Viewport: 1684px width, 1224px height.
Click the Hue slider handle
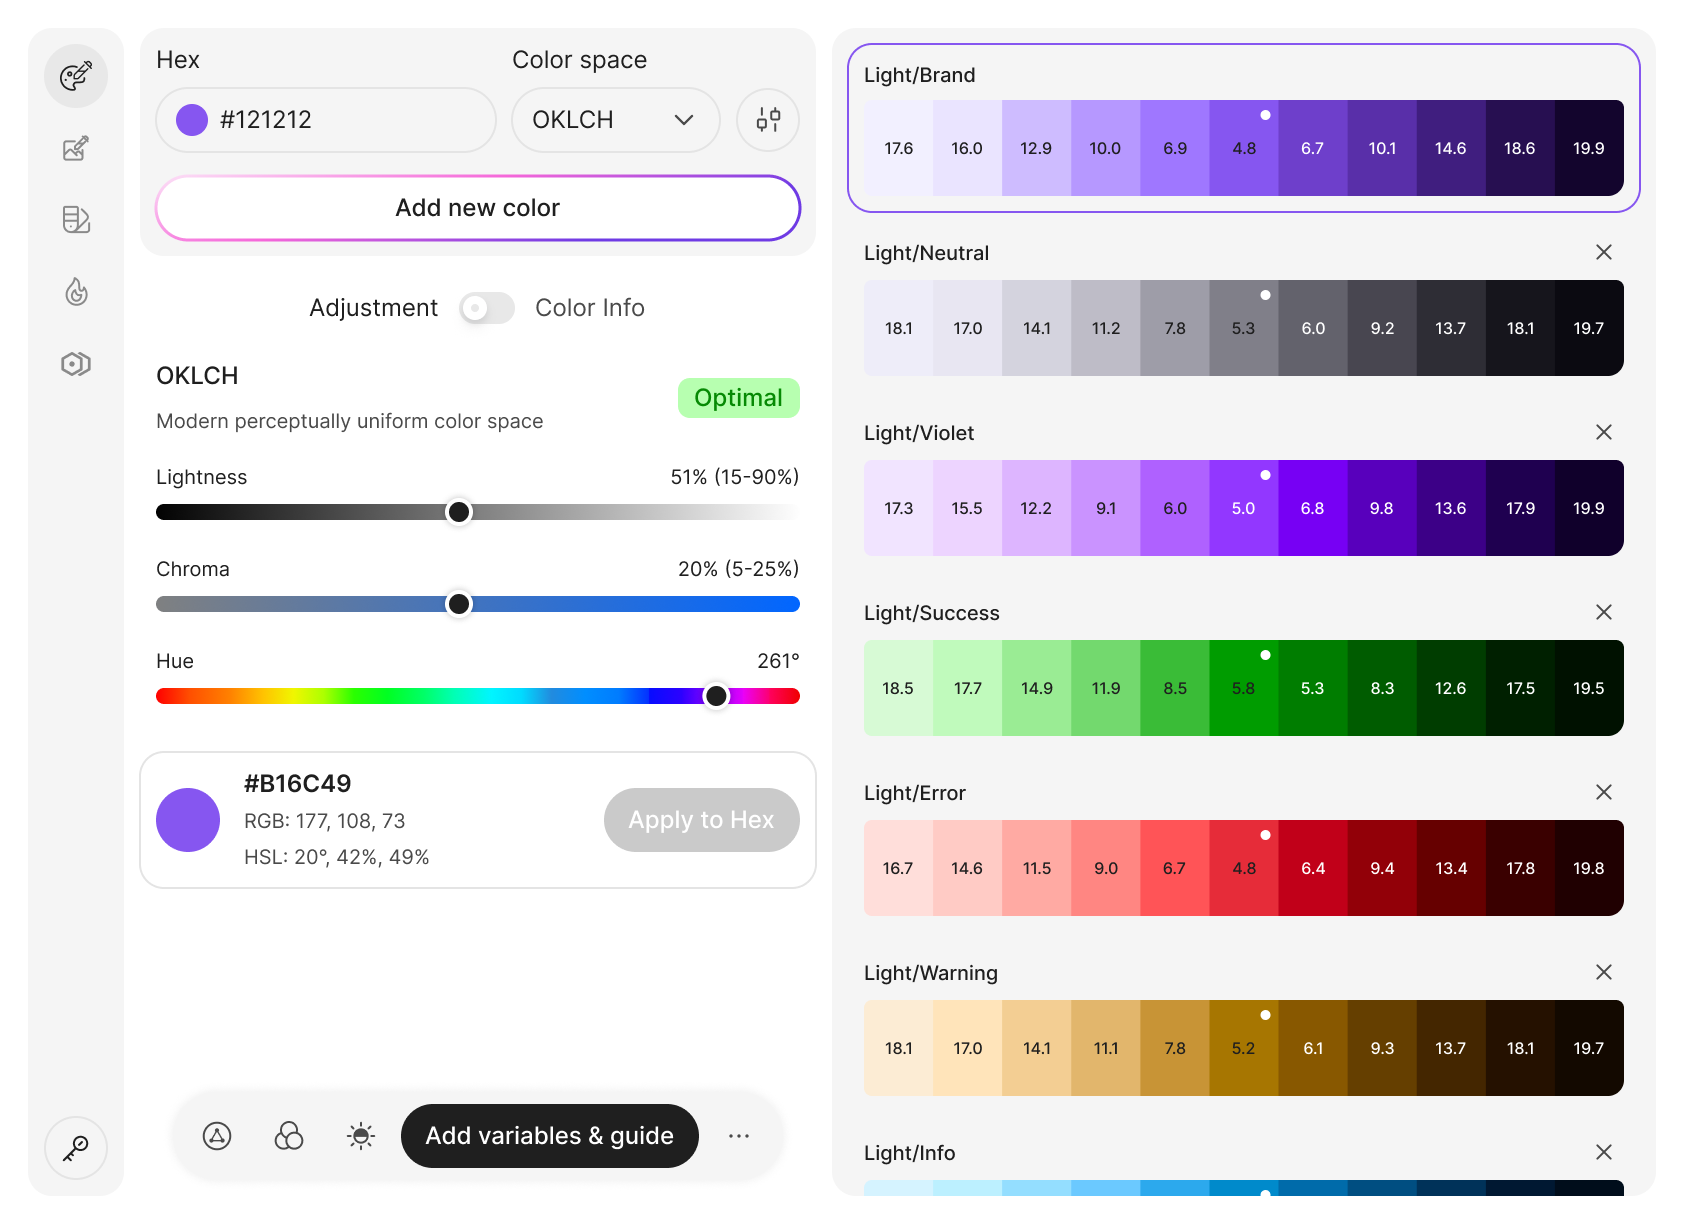point(716,696)
